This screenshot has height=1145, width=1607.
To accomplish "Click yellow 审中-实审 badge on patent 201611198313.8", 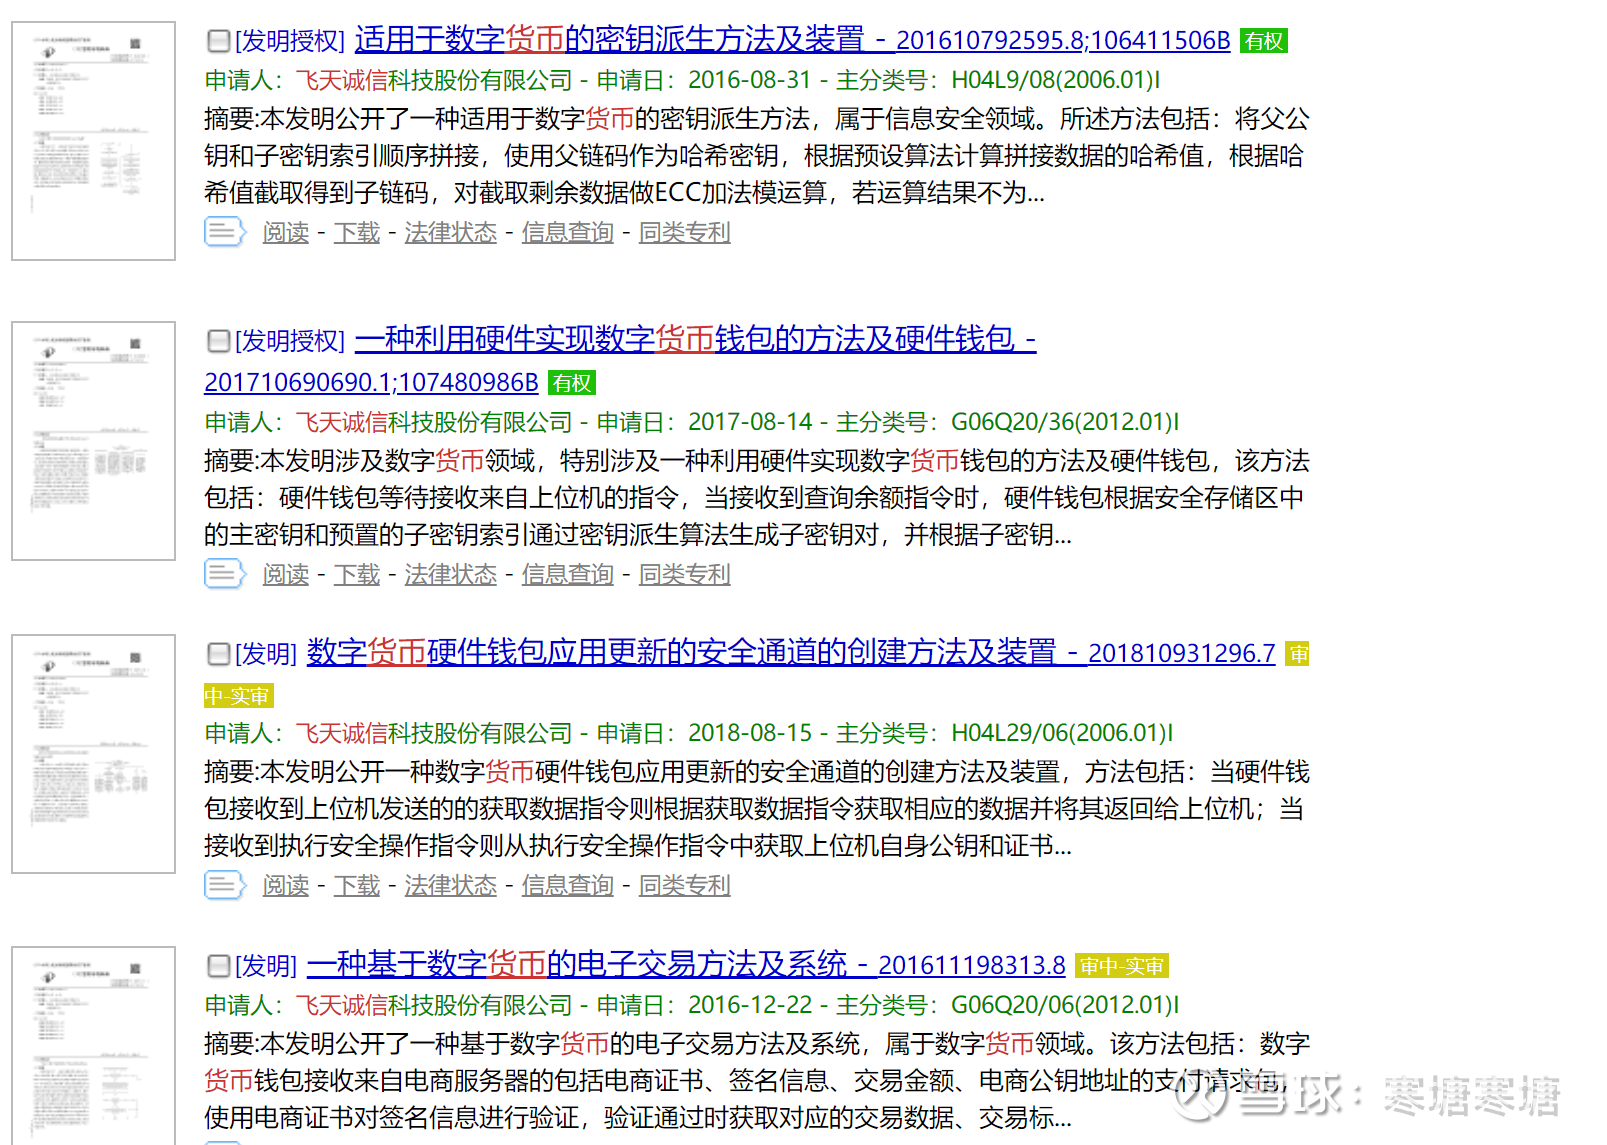I will pos(1122,966).
